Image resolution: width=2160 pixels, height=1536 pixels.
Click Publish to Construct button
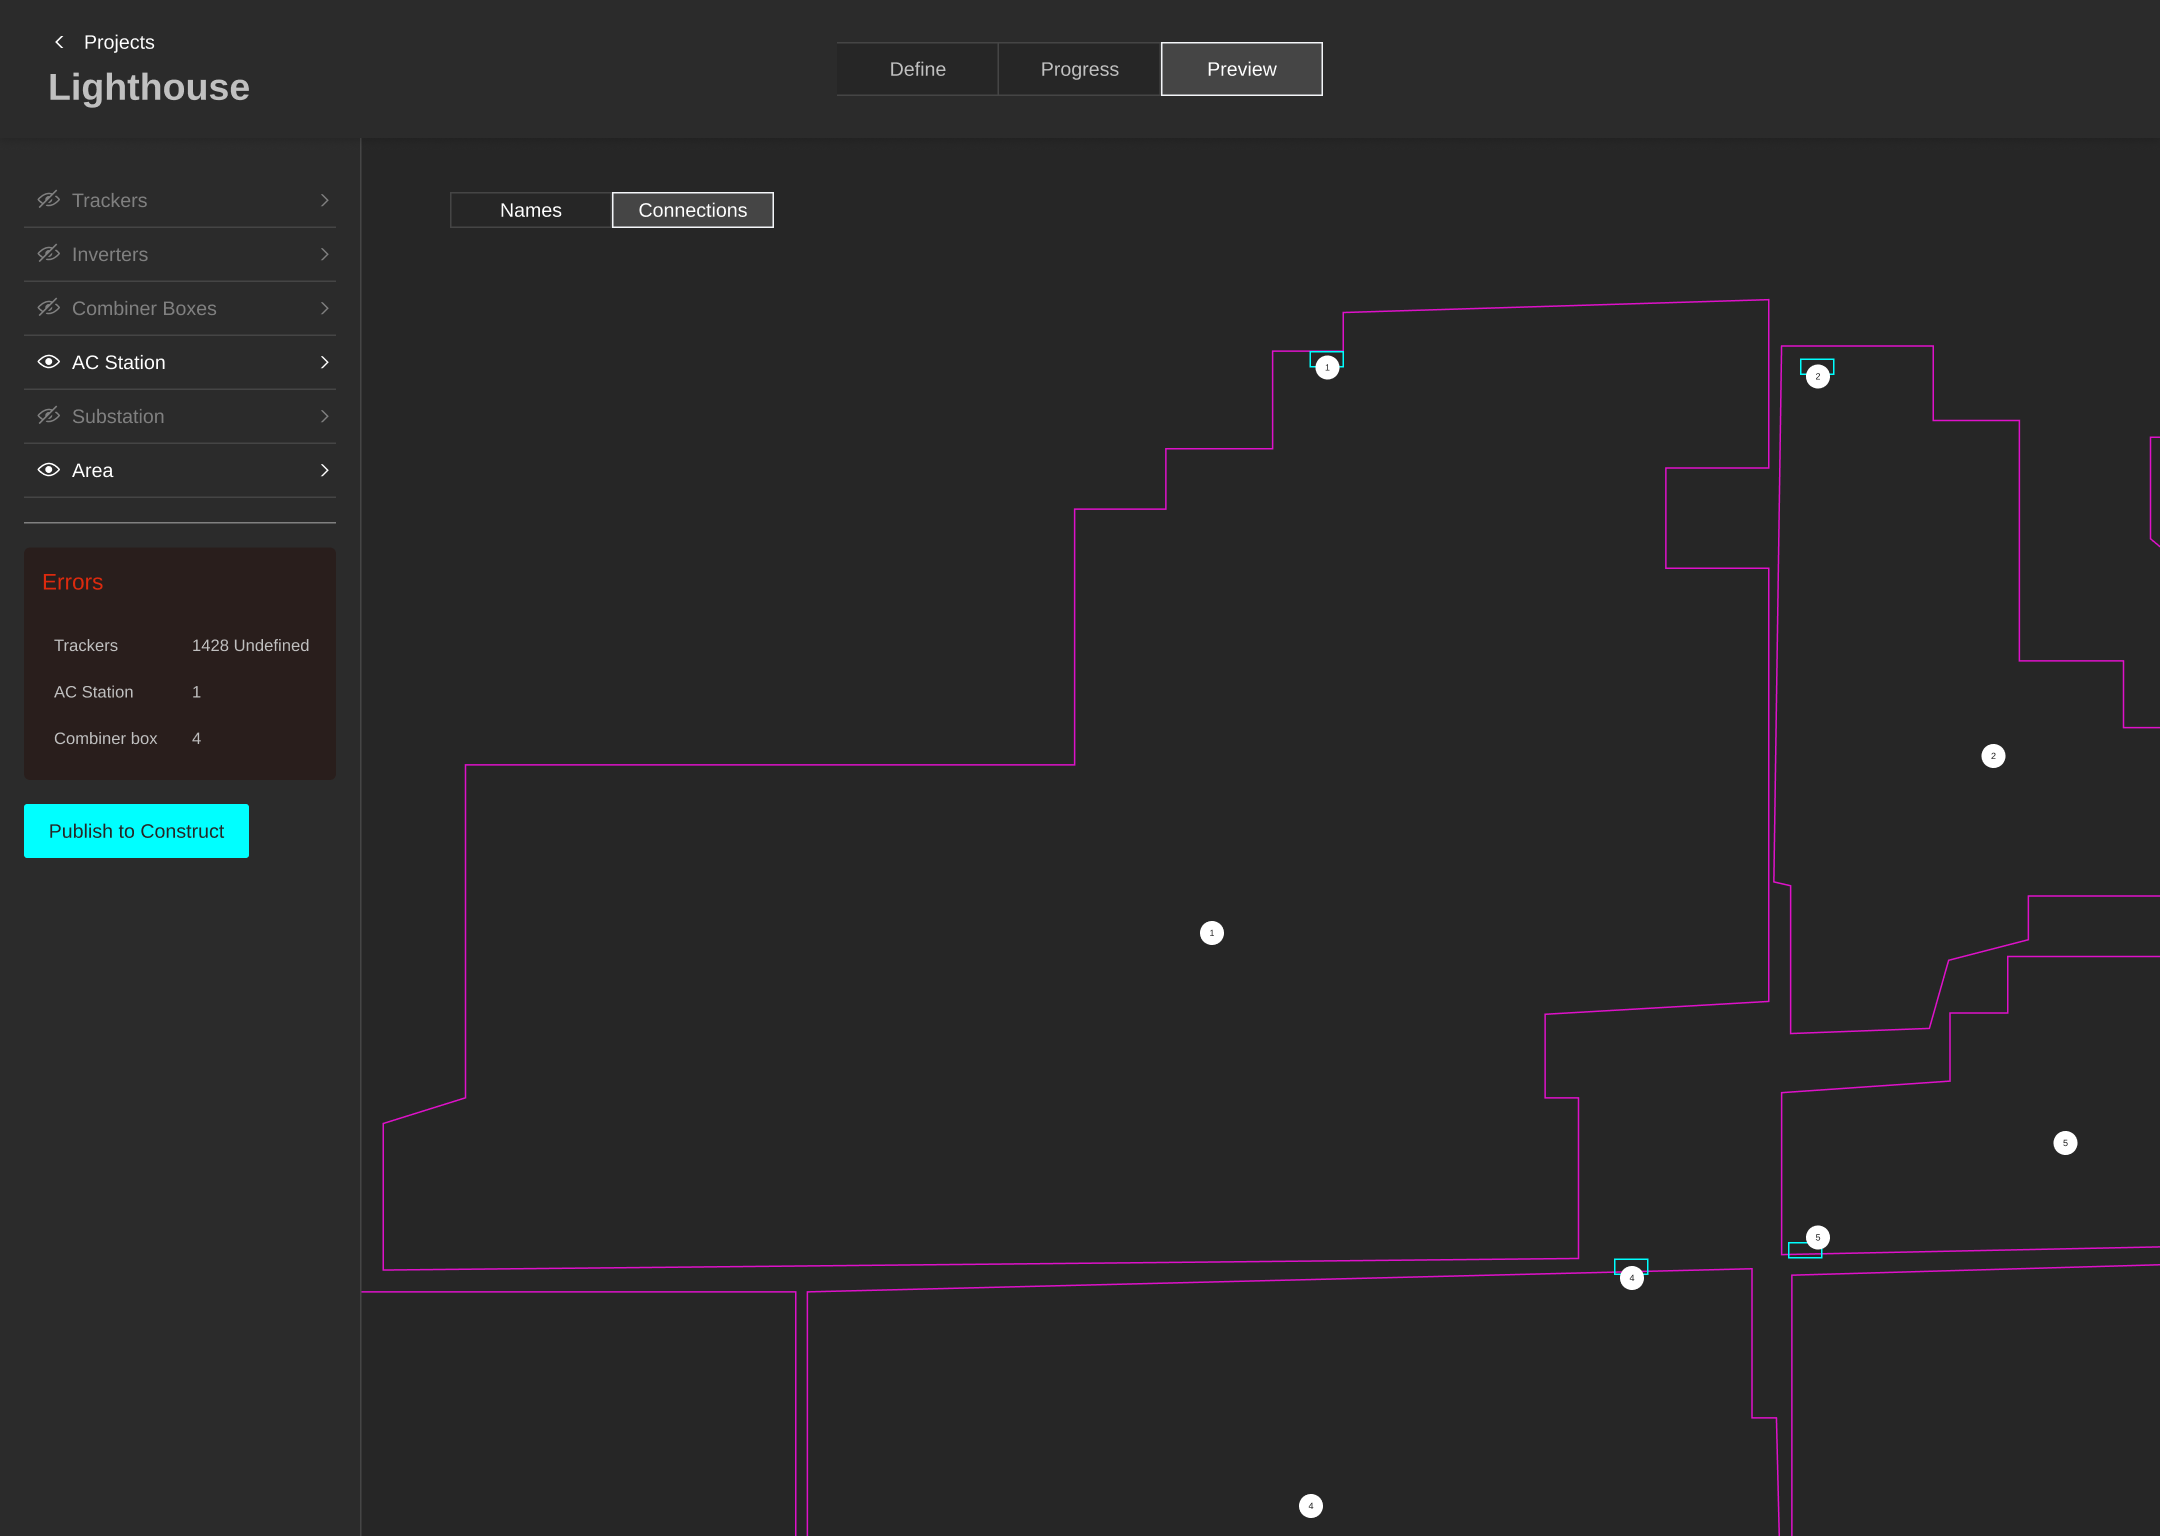[x=136, y=831]
